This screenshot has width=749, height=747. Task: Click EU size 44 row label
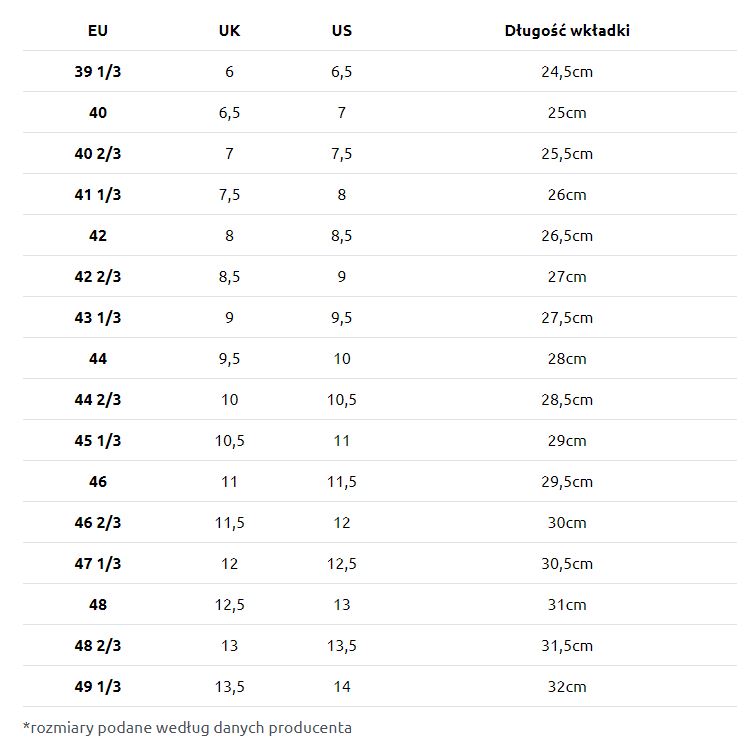tap(98, 359)
